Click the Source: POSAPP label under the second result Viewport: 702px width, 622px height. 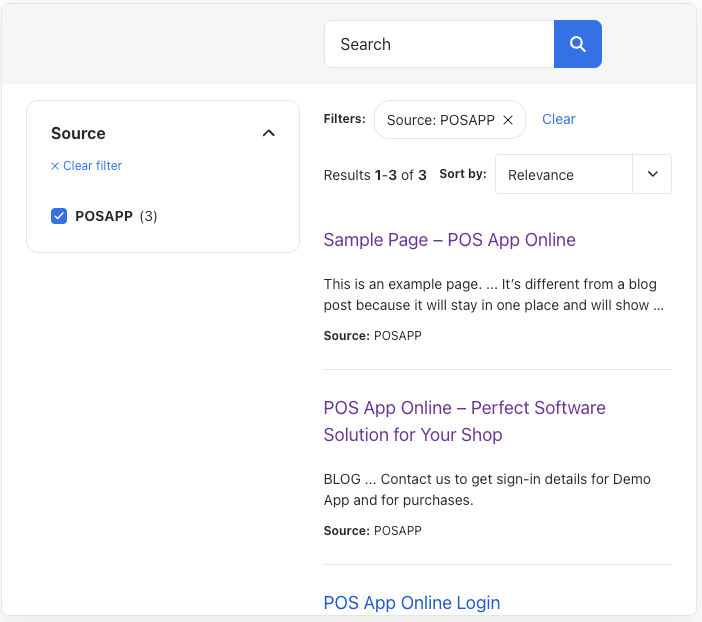coord(372,531)
